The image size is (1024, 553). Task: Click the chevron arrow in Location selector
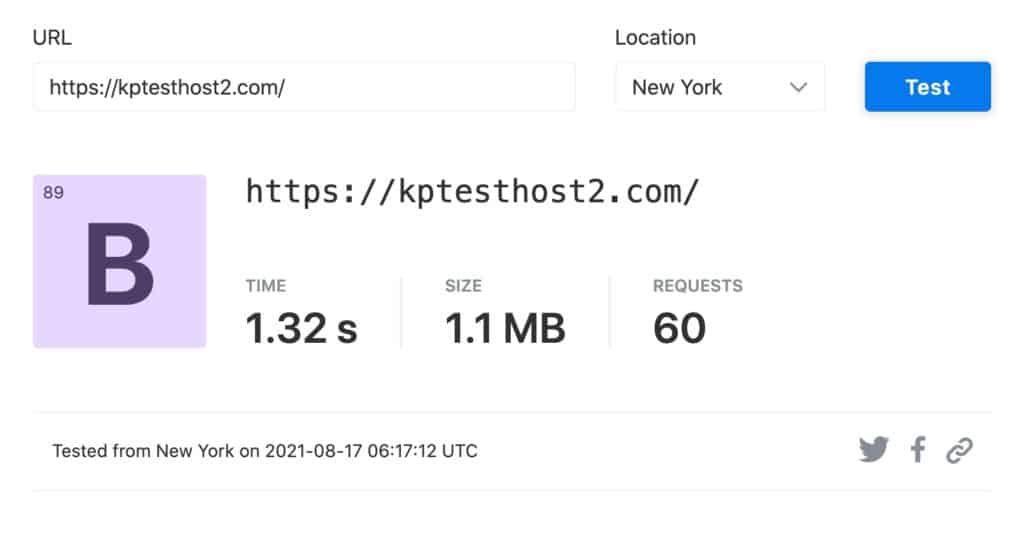[798, 87]
